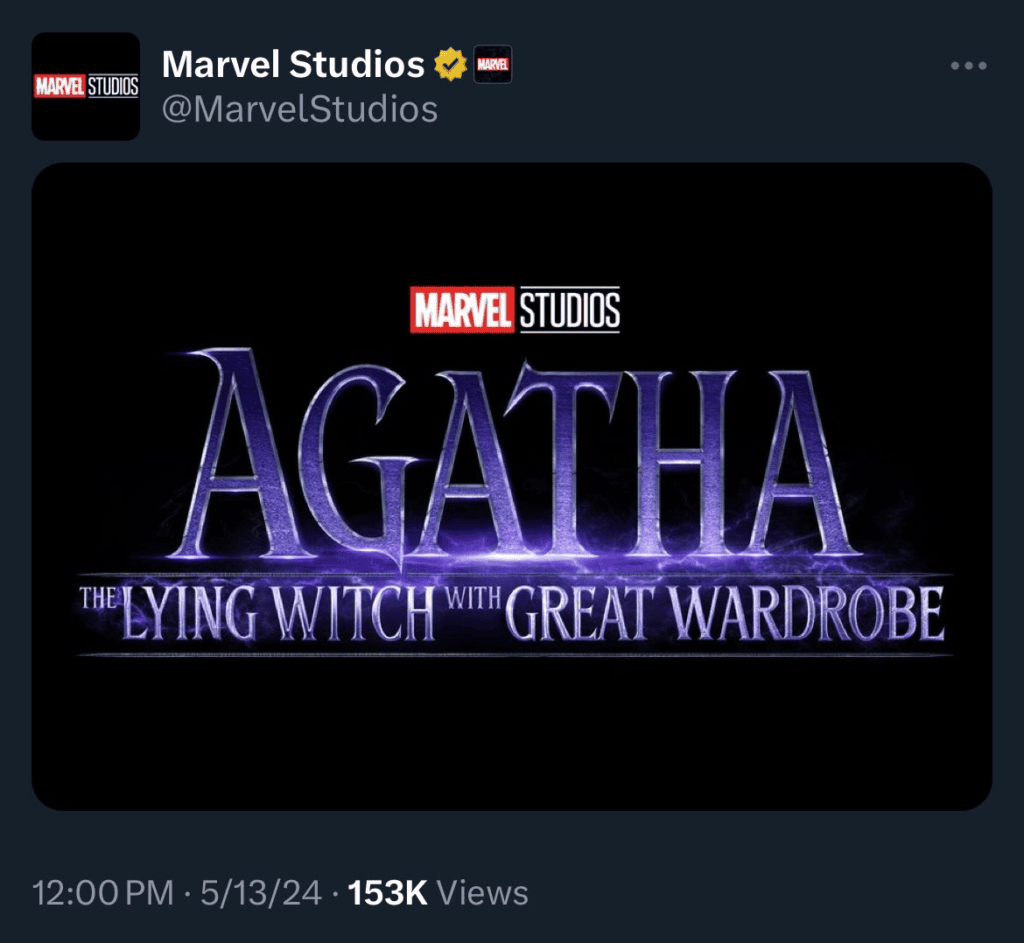This screenshot has height=943, width=1024.
Task: Click the small THE text in subtitle
Action: 99,598
